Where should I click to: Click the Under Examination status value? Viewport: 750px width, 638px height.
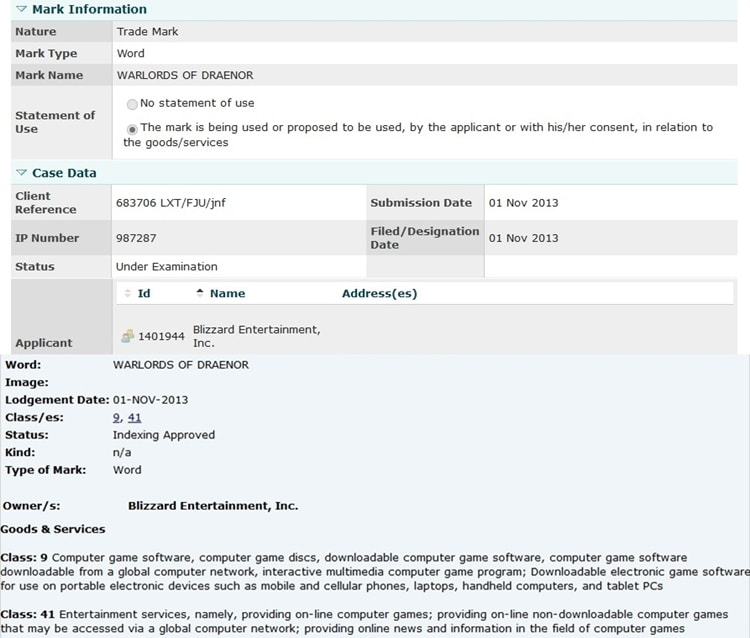pyautogui.click(x=166, y=267)
